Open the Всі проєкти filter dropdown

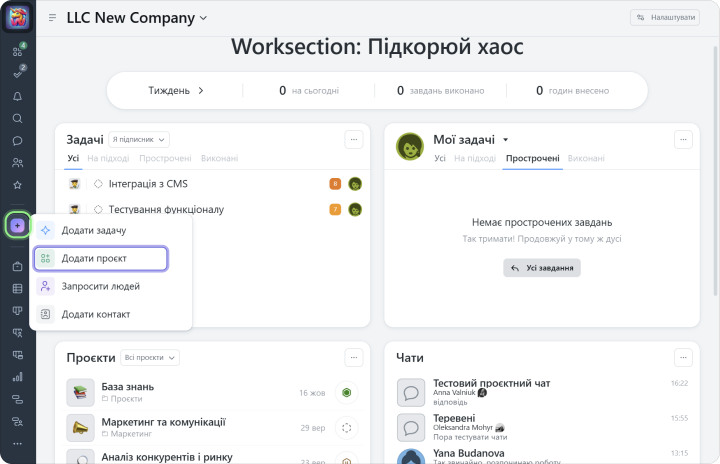(x=150, y=358)
